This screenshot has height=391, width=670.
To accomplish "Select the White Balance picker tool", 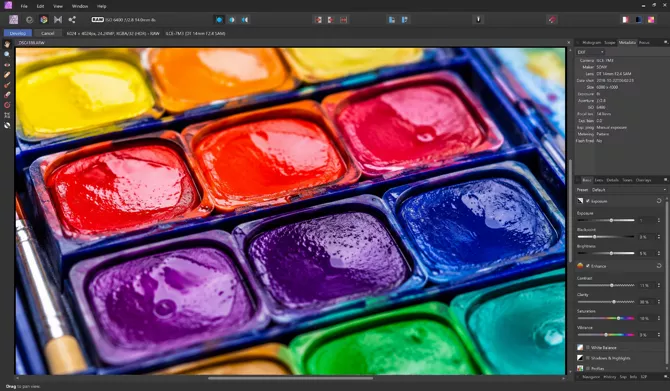I will click(7, 125).
